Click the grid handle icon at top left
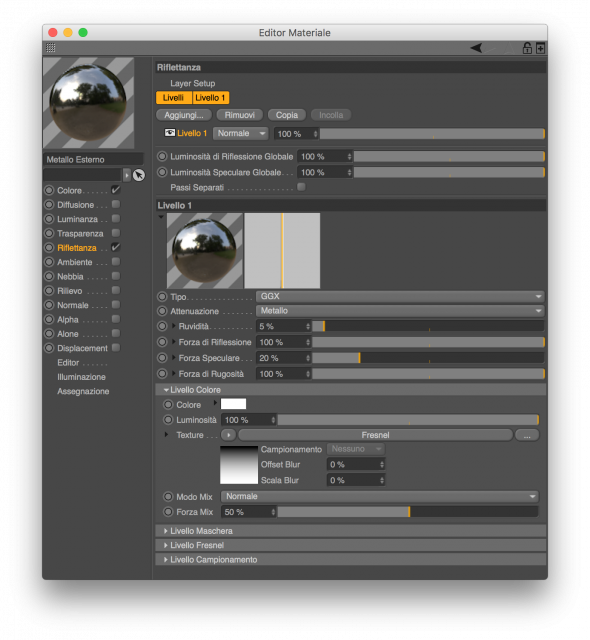The width and height of the screenshot is (590, 640). tap(51, 48)
